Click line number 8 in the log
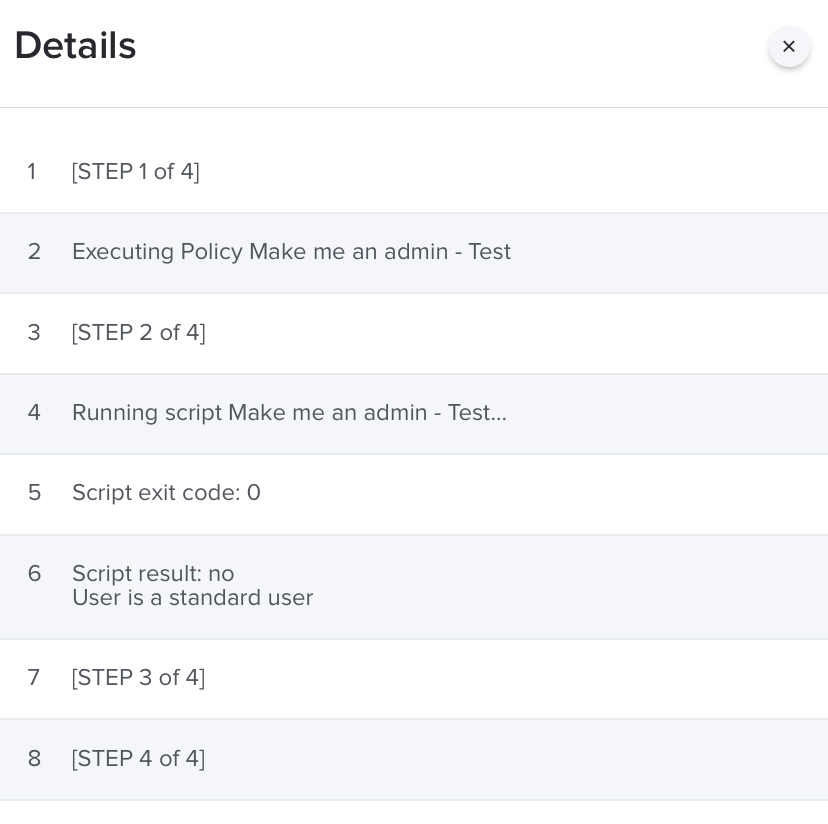 34,759
